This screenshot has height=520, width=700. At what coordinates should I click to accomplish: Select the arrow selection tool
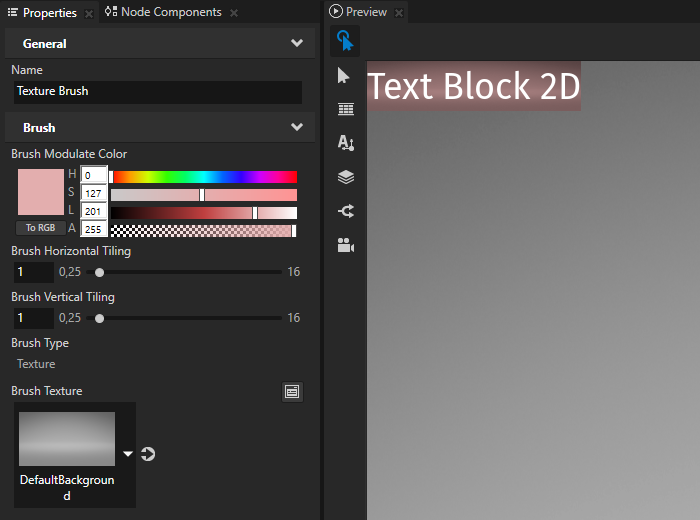345,76
